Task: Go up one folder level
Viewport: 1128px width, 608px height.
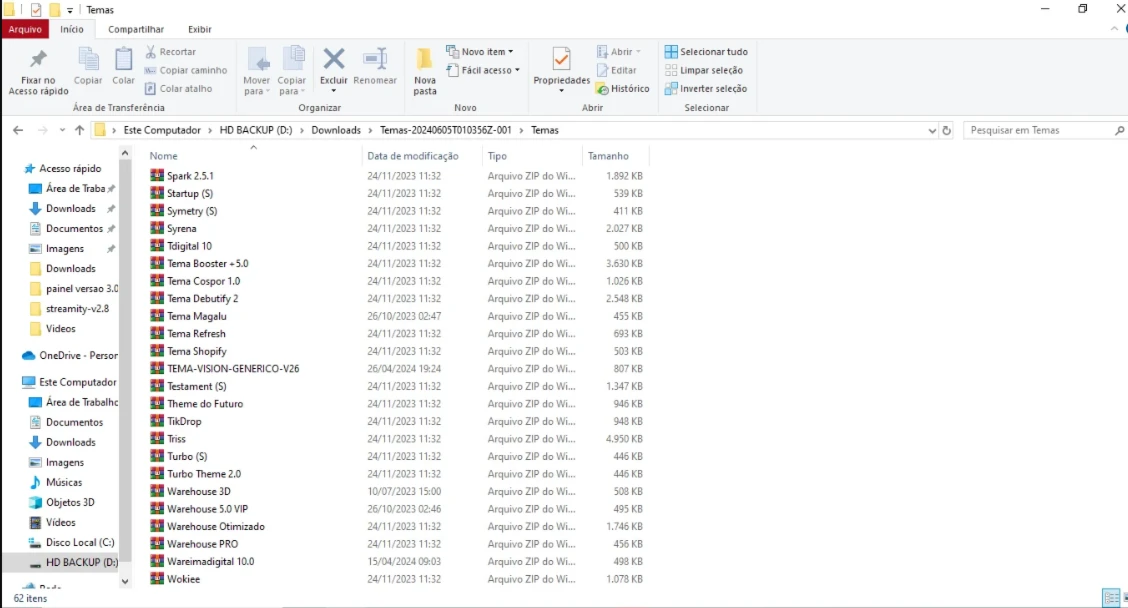Action: pos(79,130)
